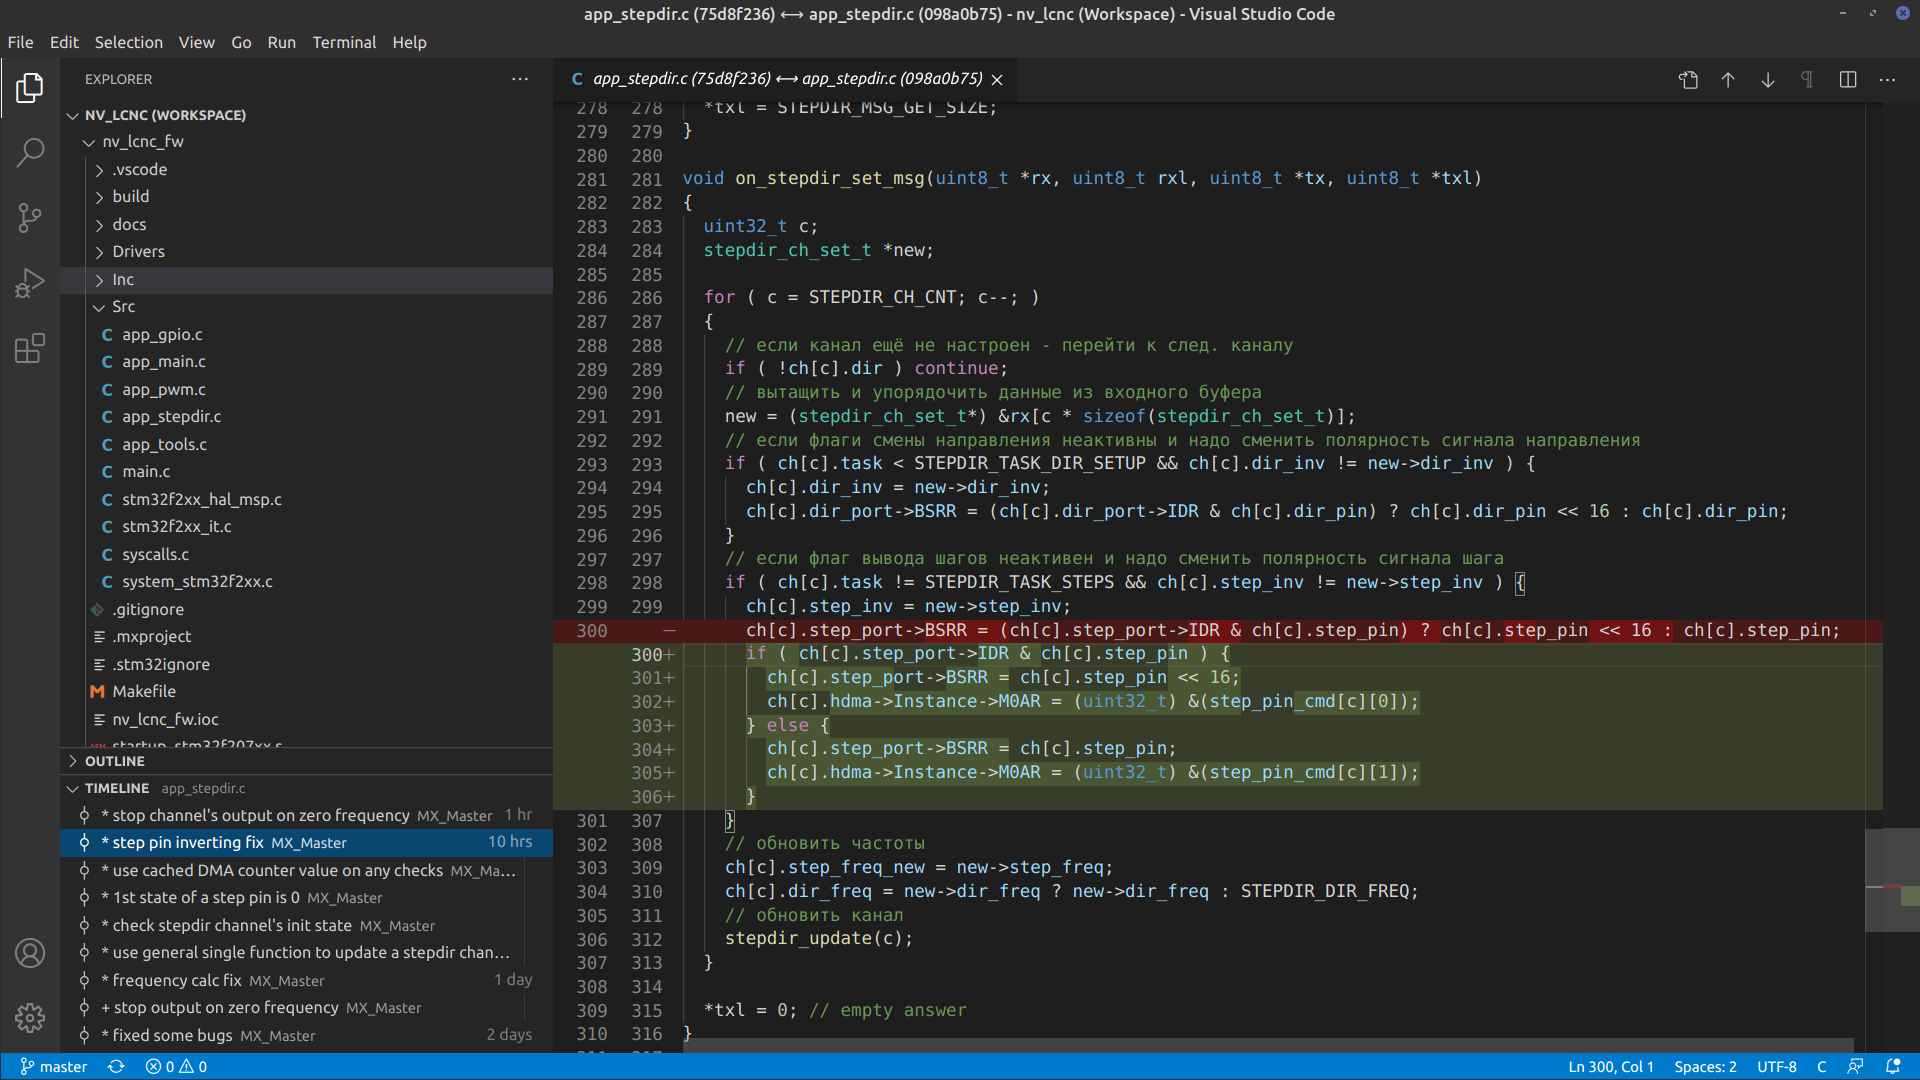Open notifications bell in status bar
This screenshot has width=1920, height=1080.
click(1893, 1067)
